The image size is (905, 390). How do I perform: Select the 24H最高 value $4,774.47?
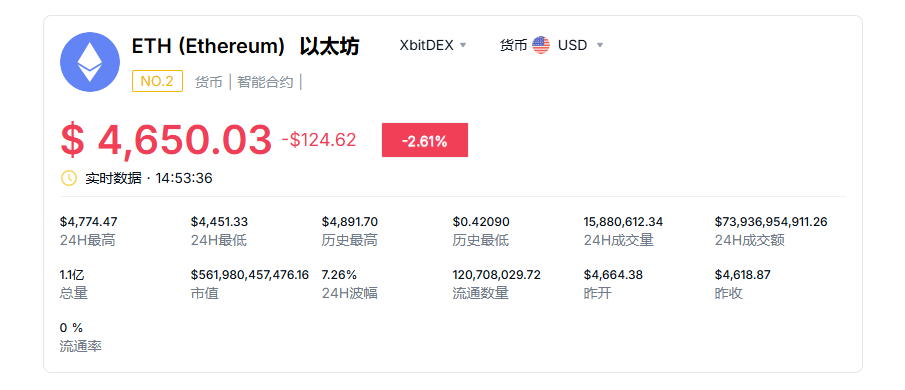point(88,222)
